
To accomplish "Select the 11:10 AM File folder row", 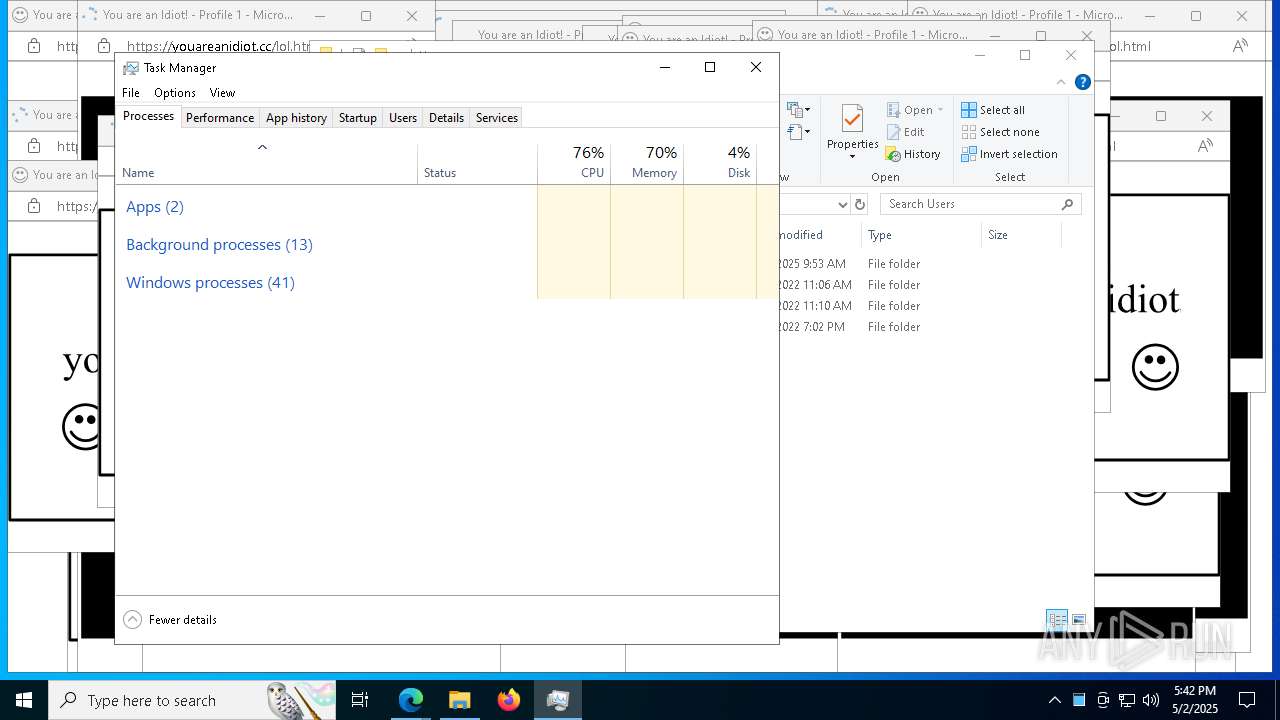I will pyautogui.click(x=920, y=306).
